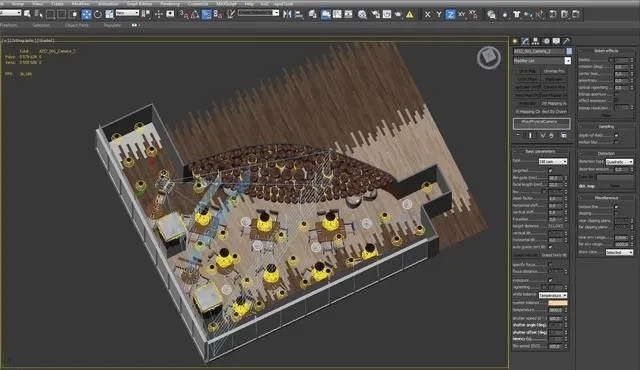Toggle the affect exposure checkbox

(x=616, y=100)
